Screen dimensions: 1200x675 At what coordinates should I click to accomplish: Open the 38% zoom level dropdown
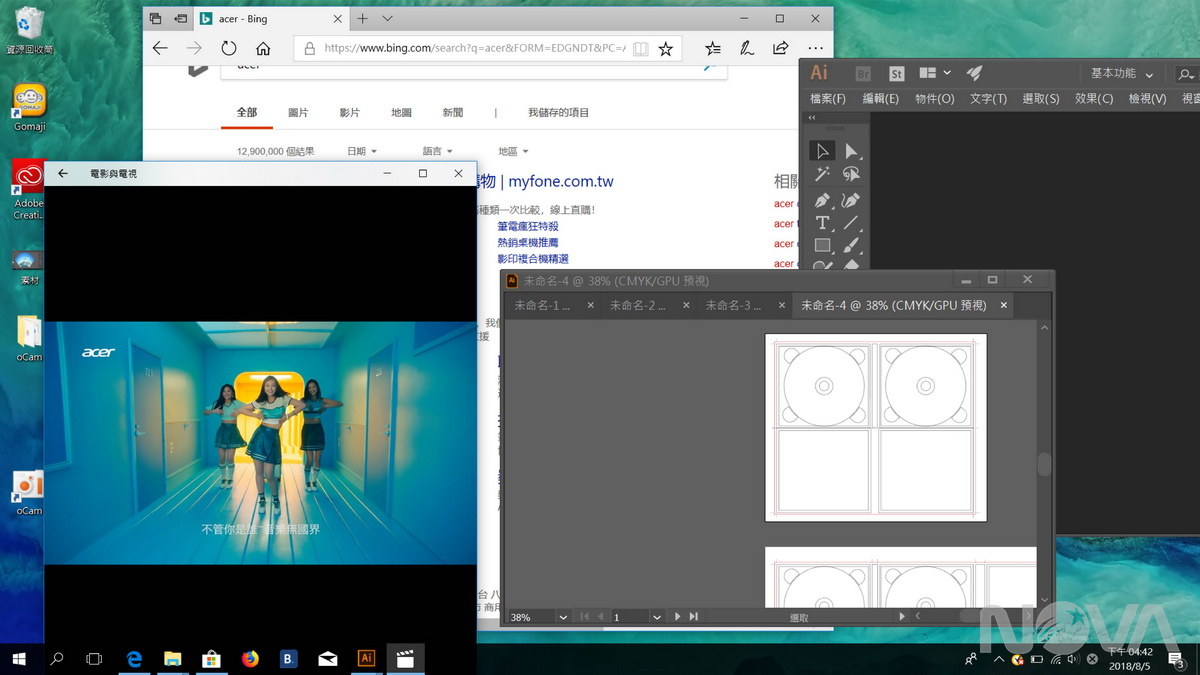pos(563,617)
